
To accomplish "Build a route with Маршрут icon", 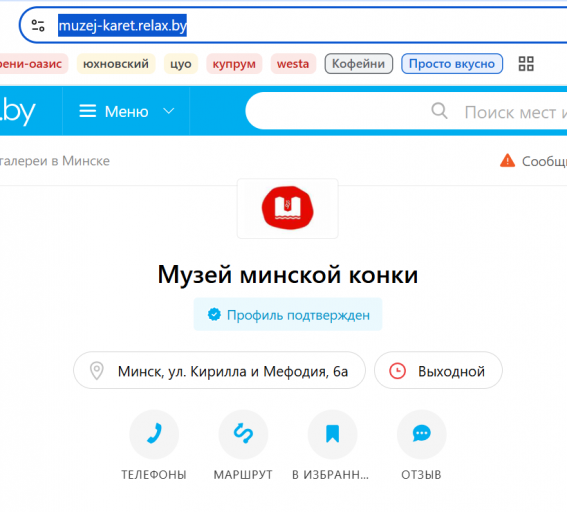I will pyautogui.click(x=243, y=434).
